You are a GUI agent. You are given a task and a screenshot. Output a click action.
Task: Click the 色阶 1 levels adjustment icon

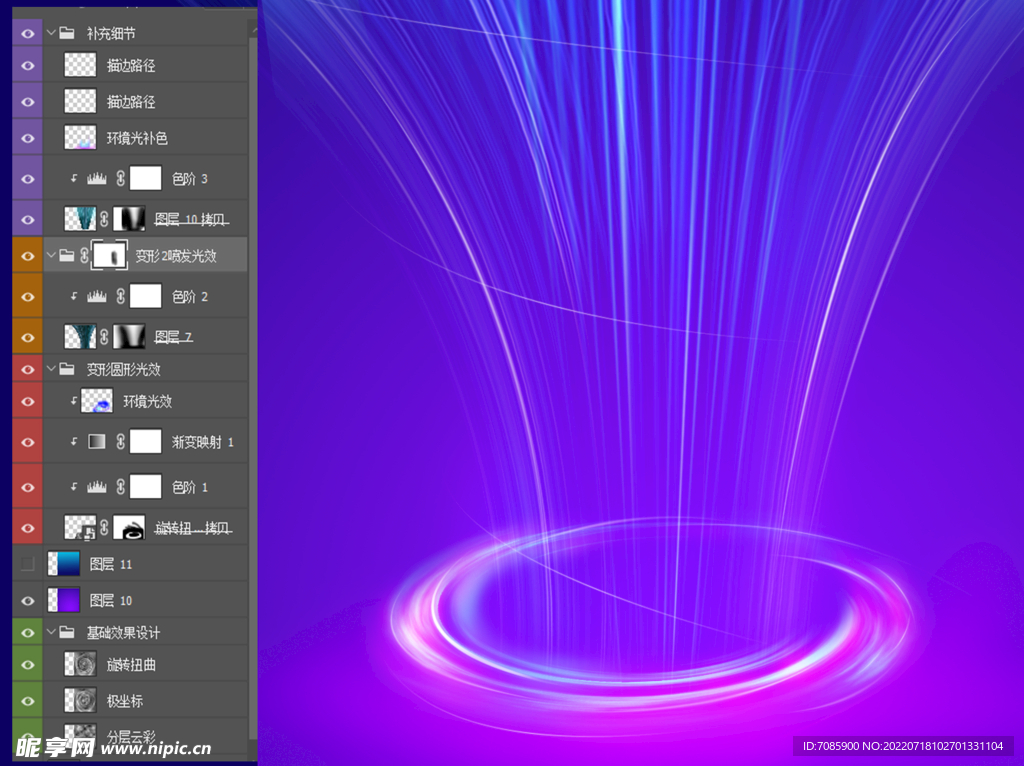(97, 487)
